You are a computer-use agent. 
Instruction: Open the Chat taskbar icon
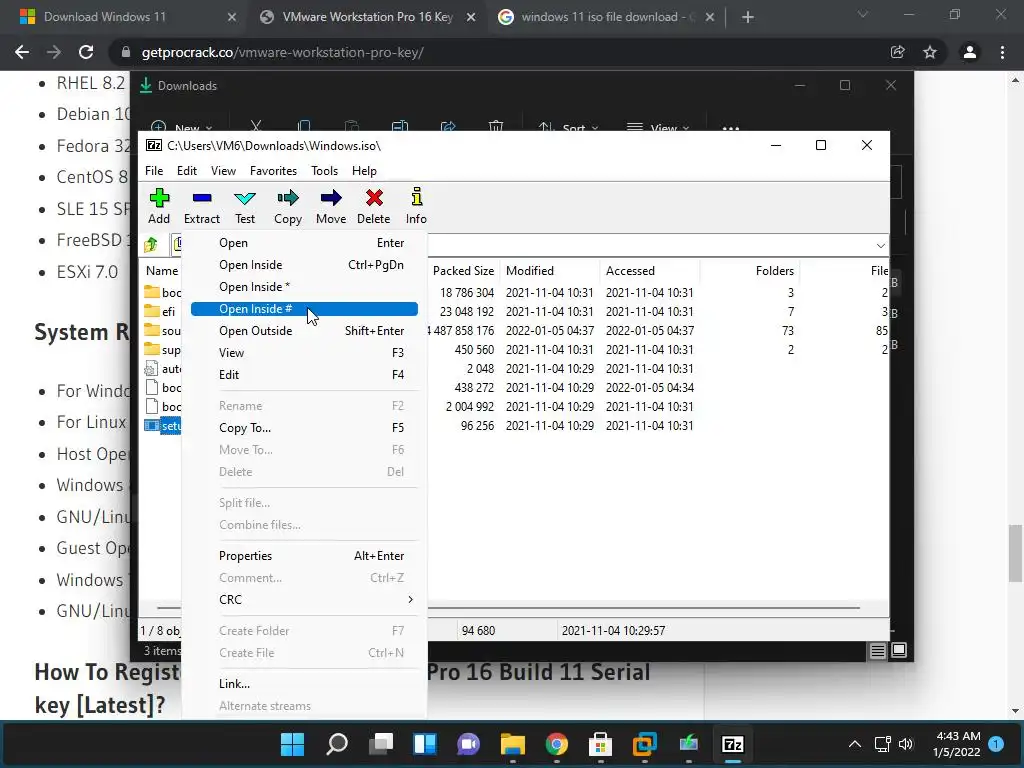pyautogui.click(x=468, y=744)
